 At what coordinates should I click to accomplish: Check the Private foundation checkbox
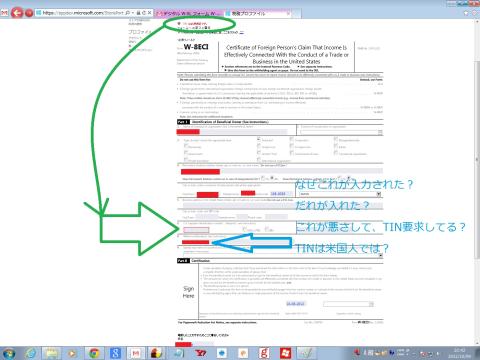tap(186, 160)
